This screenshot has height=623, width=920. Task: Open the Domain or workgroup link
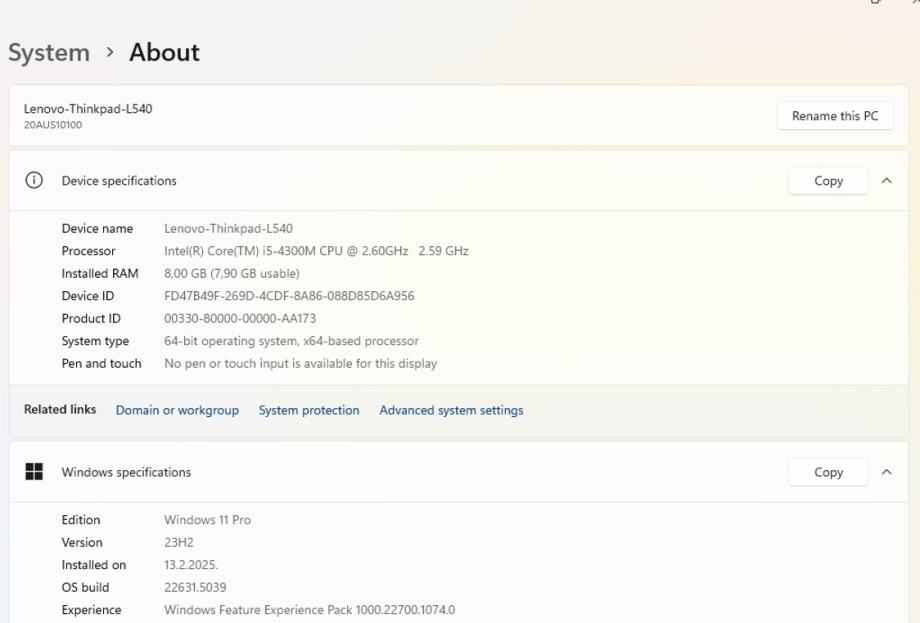coord(177,410)
